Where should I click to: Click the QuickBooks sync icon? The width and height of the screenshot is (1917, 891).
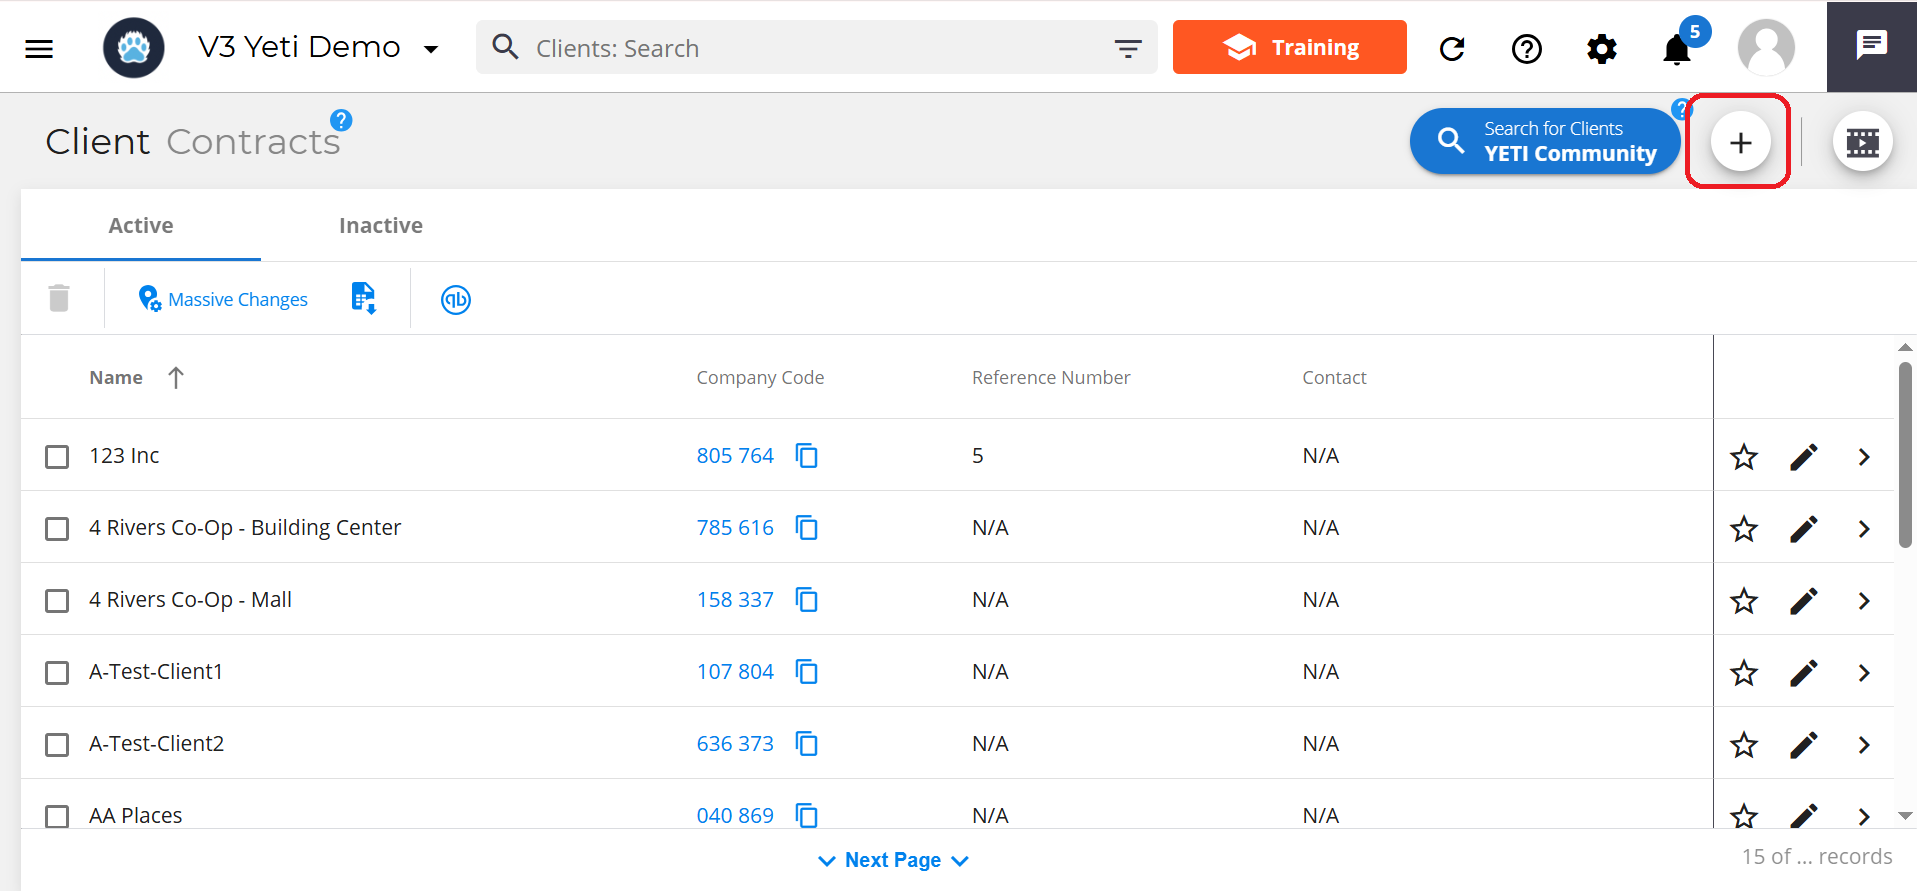click(456, 299)
